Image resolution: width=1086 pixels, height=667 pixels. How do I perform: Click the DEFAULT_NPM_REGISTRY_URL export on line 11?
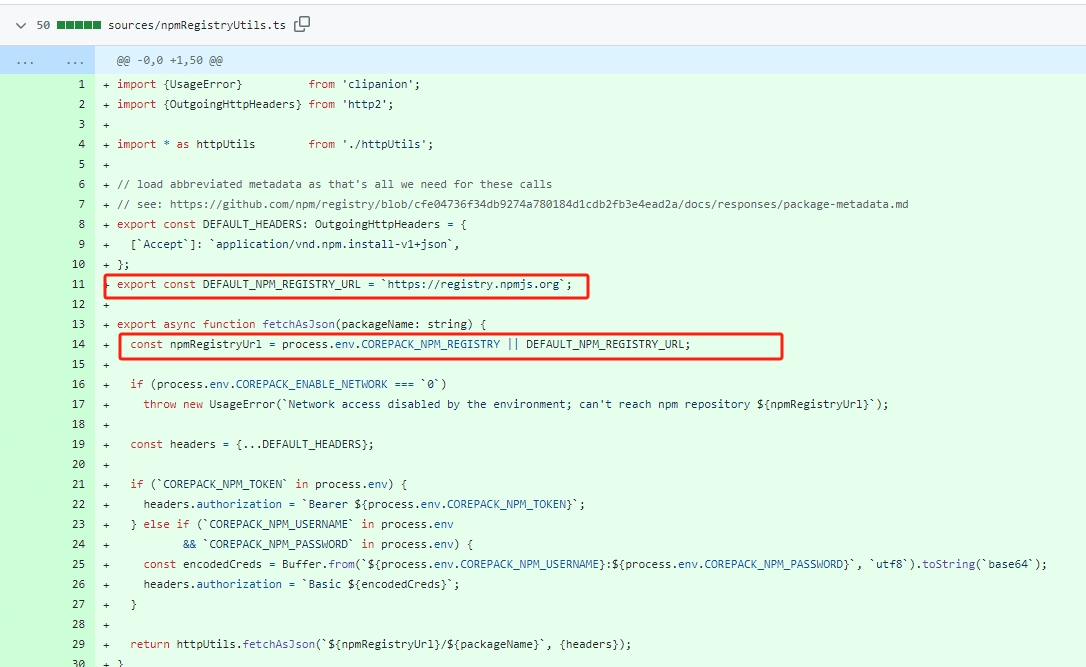(281, 284)
